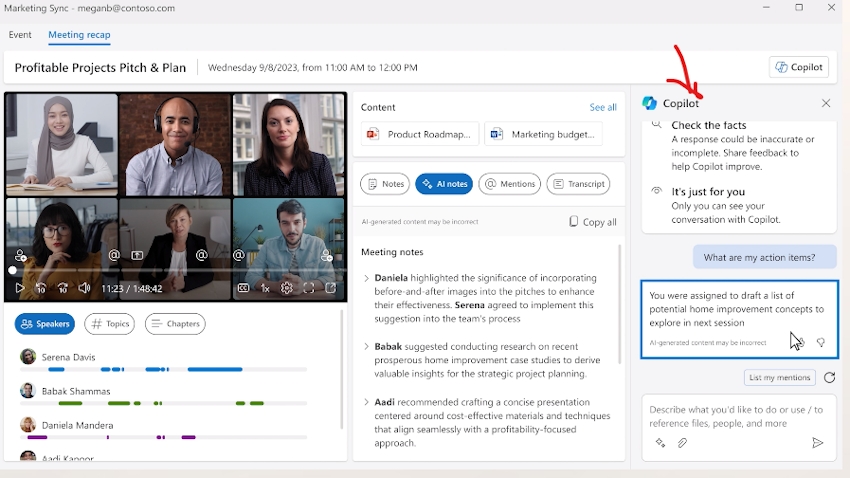This screenshot has width=850, height=478.
Task: Click mention marker on bottom-left video
Action: (114, 255)
